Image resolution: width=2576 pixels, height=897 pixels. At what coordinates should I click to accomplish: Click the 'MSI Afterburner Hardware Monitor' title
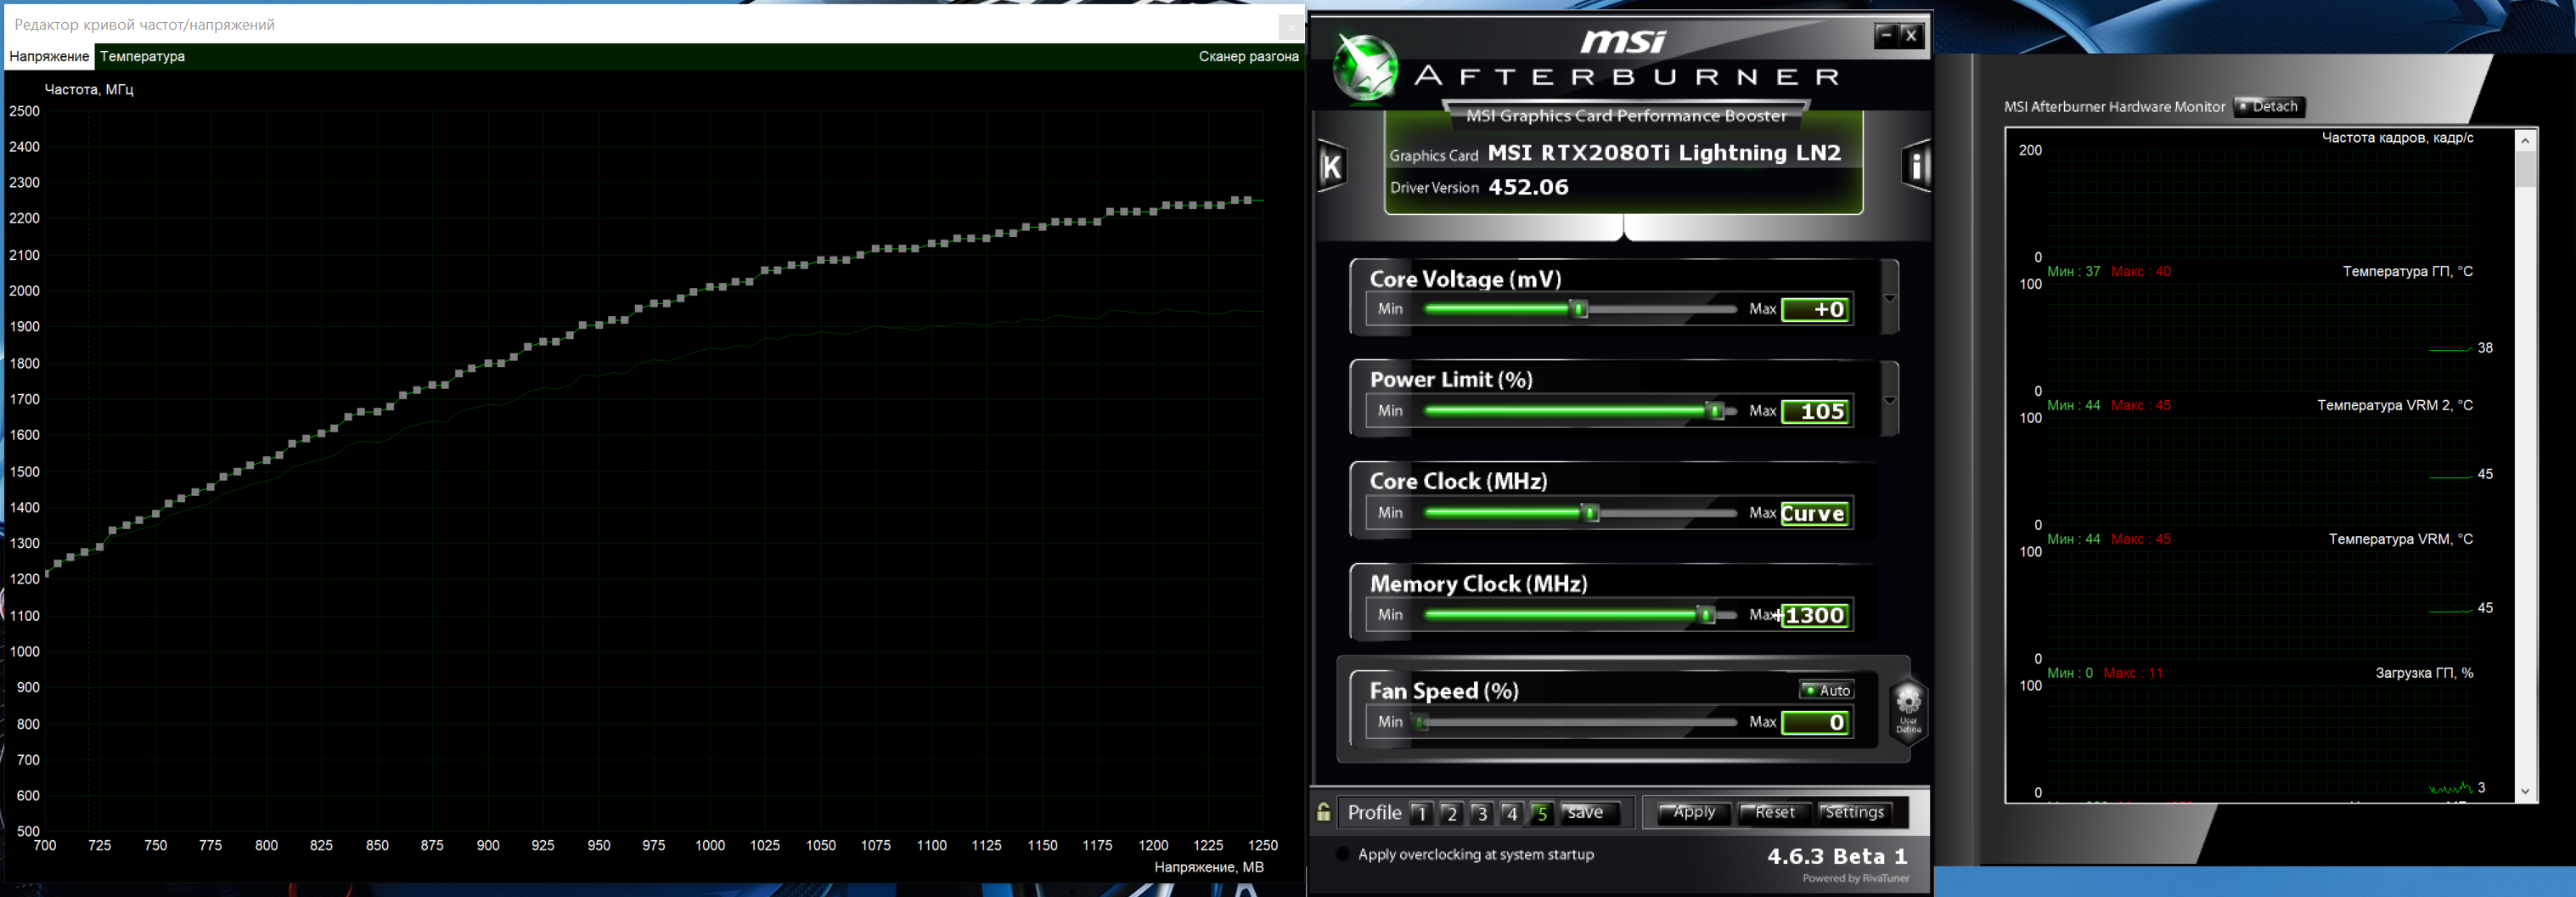[x=2114, y=107]
